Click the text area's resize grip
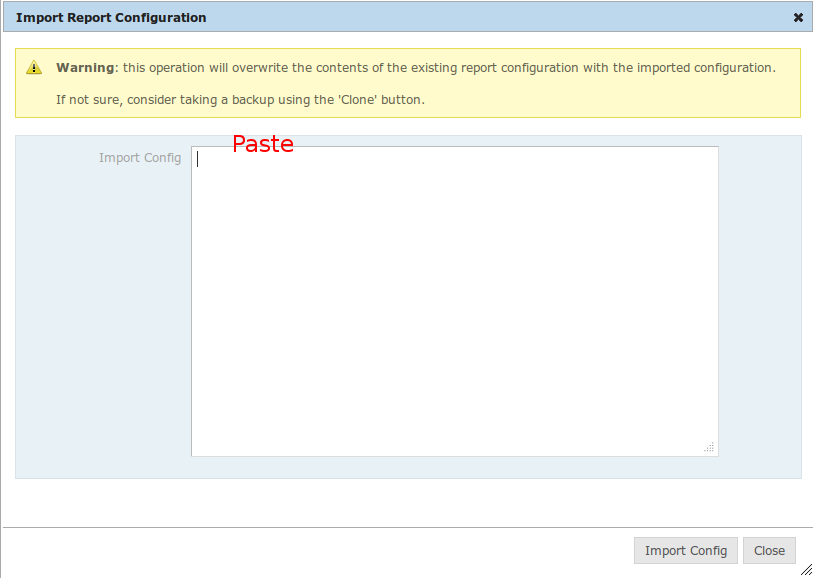This screenshot has width=814, height=578. pyautogui.click(x=709, y=447)
